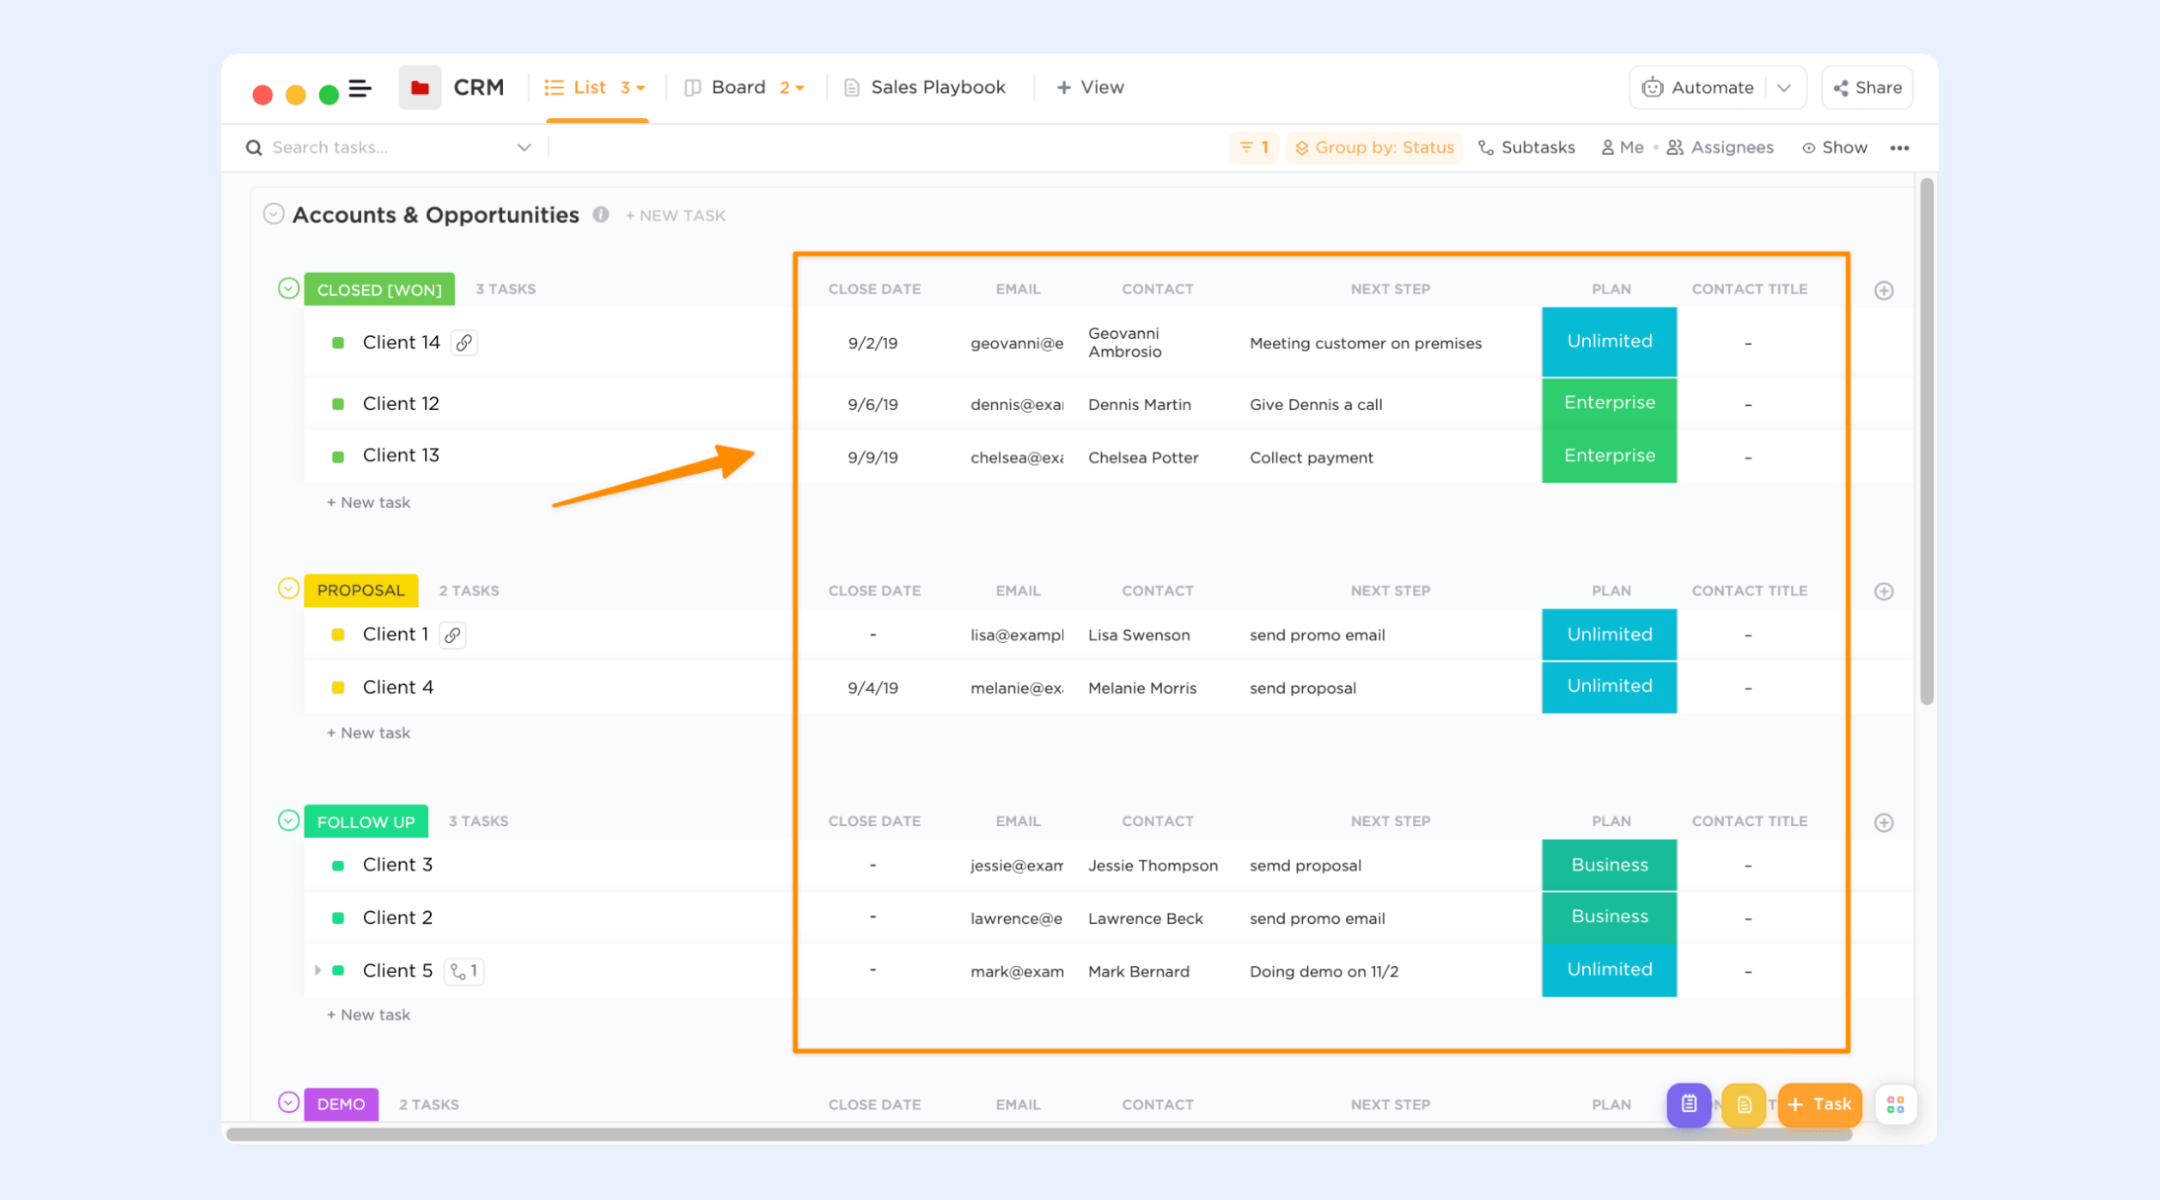Viewport: 2160px width, 1200px height.
Task: Open the List view count dropdown
Action: 633,88
